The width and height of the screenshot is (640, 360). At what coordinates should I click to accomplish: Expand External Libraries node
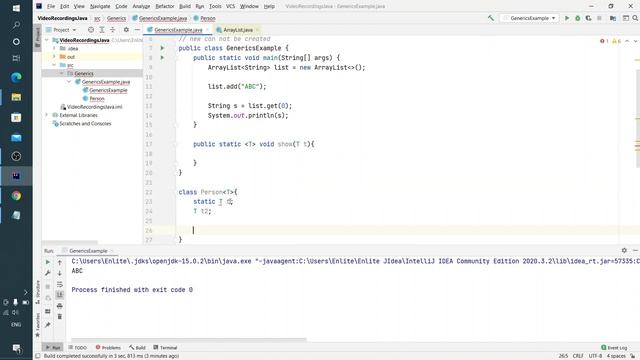tap(47, 115)
